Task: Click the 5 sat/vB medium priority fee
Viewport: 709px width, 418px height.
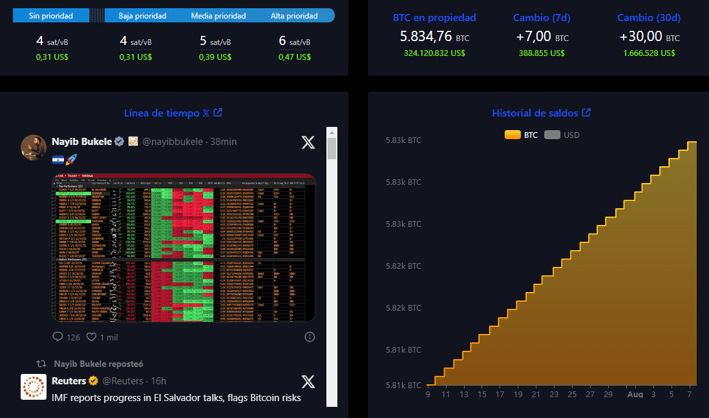Action: click(215, 41)
